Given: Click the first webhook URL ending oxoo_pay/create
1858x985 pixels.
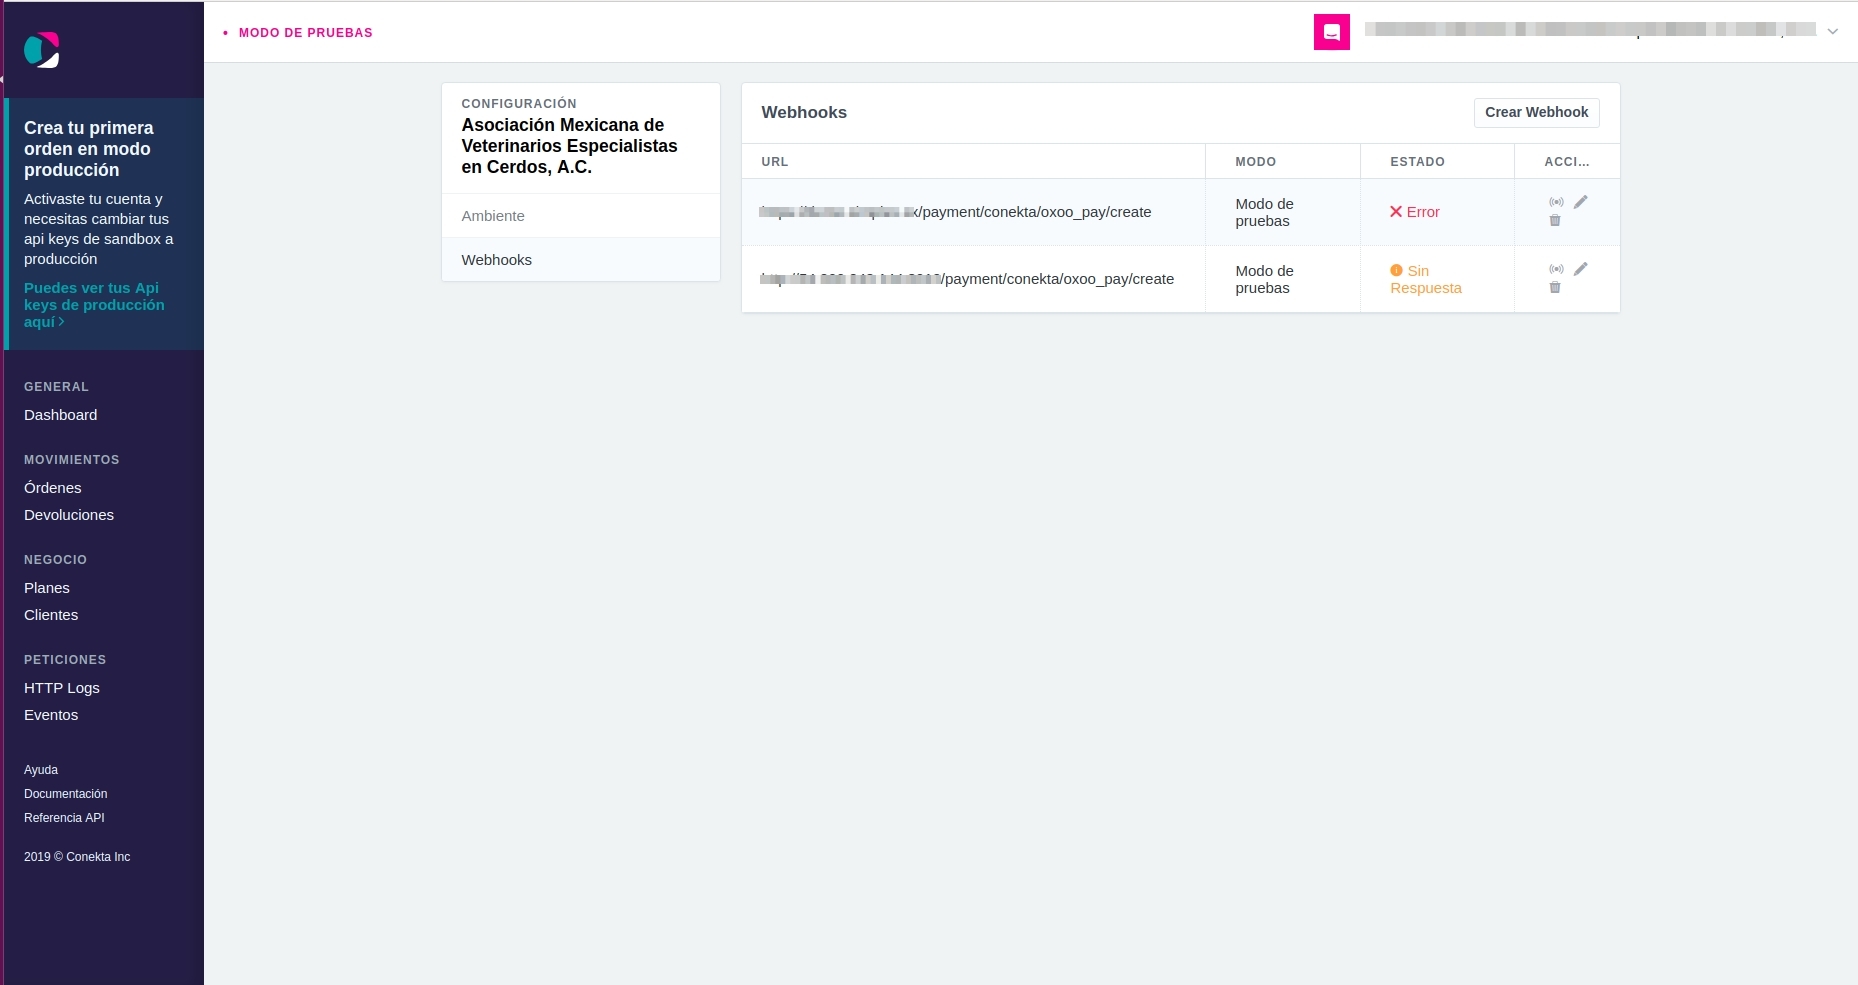Looking at the screenshot, I should pos(955,212).
